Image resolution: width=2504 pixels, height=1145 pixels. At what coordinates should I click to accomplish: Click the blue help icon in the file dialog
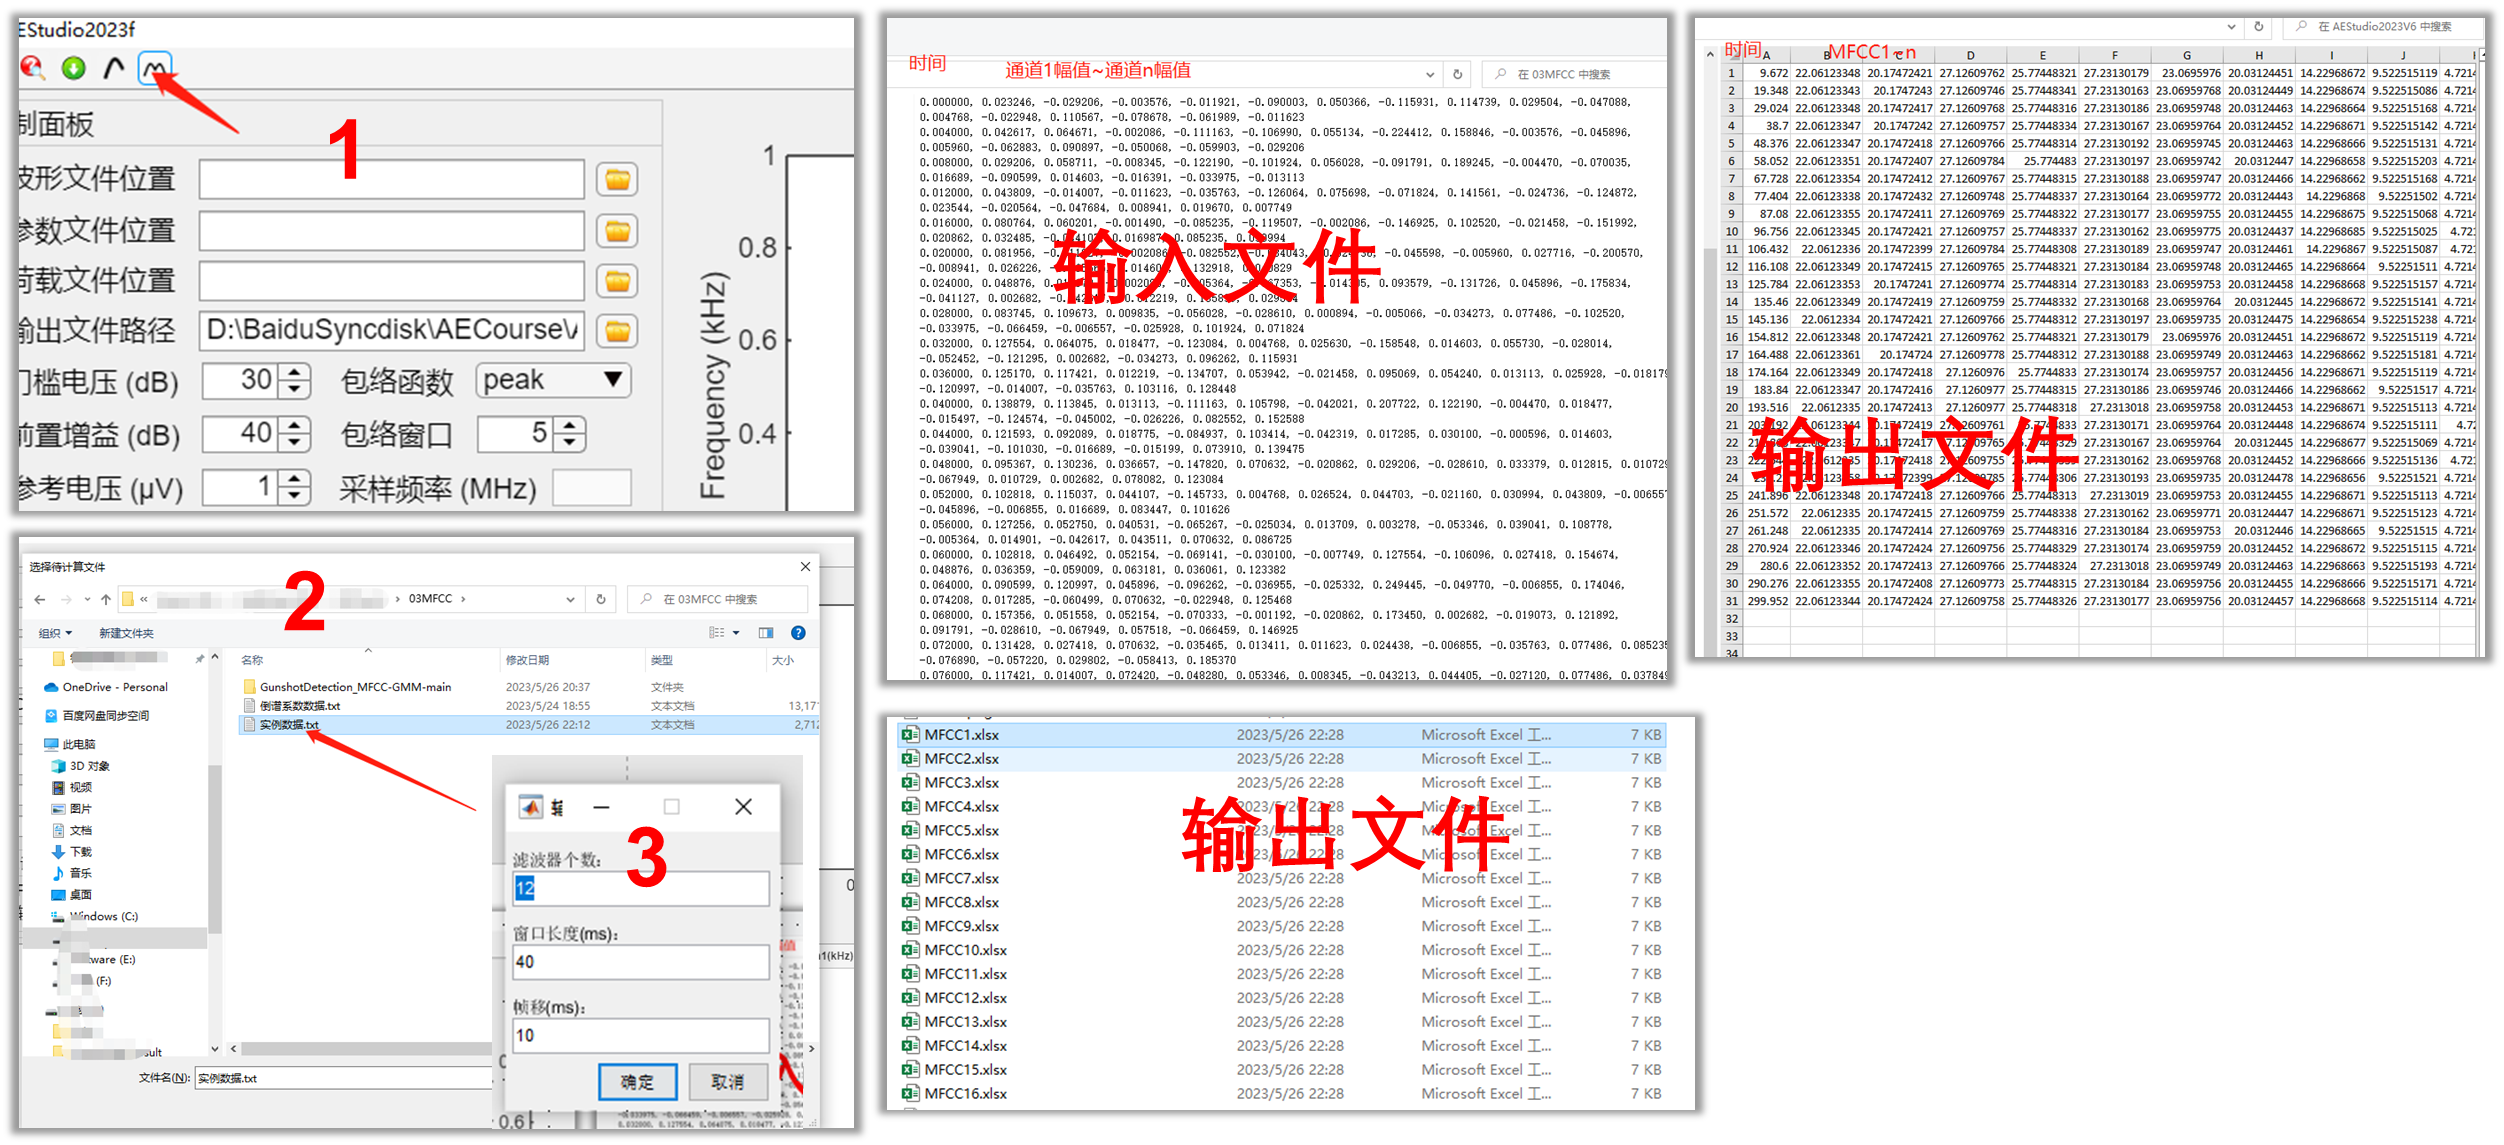tap(799, 633)
